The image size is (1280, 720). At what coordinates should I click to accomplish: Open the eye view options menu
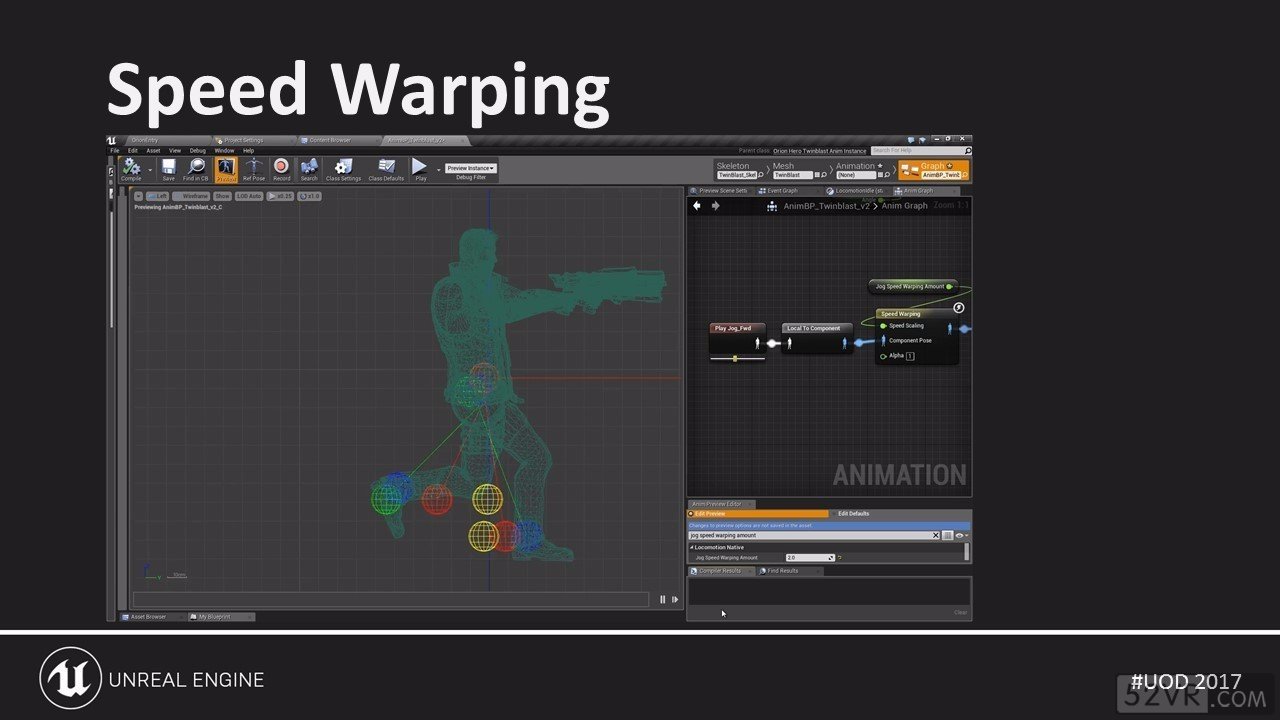[x=960, y=536]
